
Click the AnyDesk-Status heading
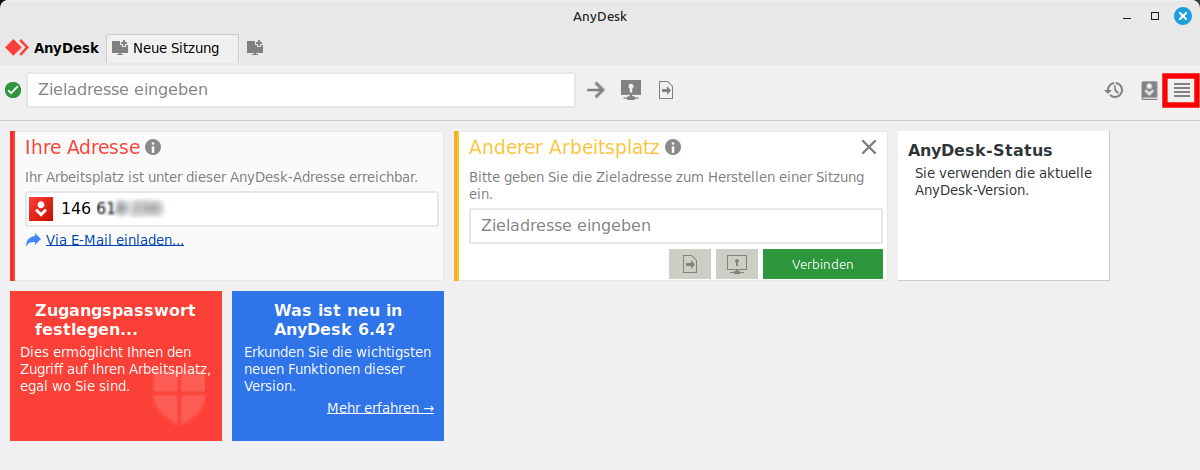(980, 151)
